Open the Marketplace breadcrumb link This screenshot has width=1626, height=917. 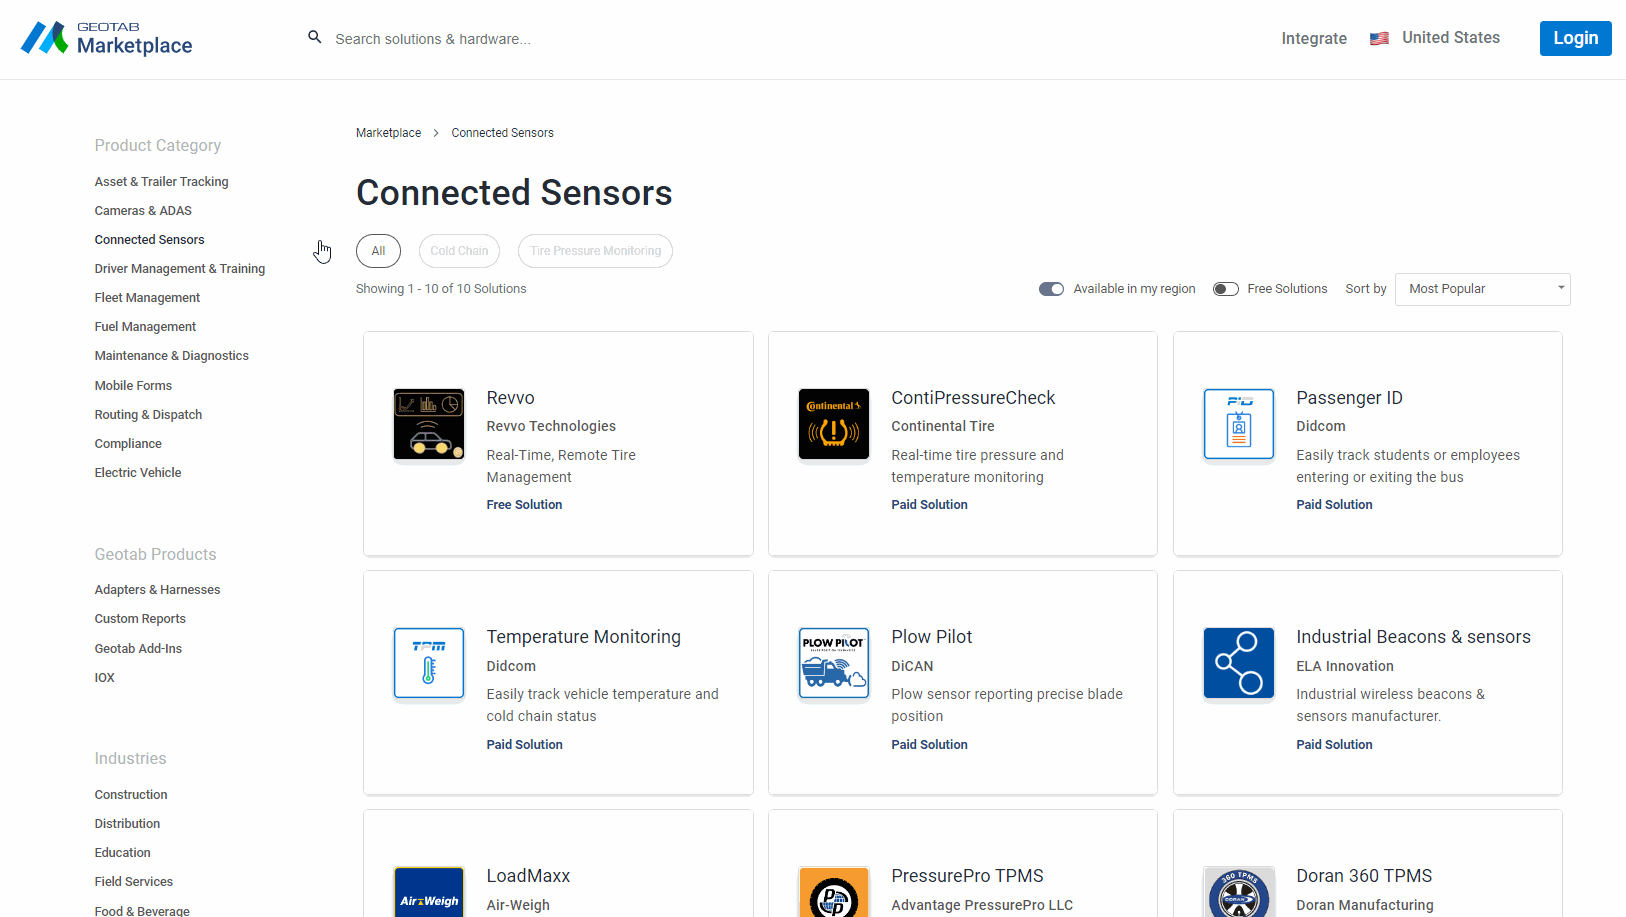coord(388,132)
